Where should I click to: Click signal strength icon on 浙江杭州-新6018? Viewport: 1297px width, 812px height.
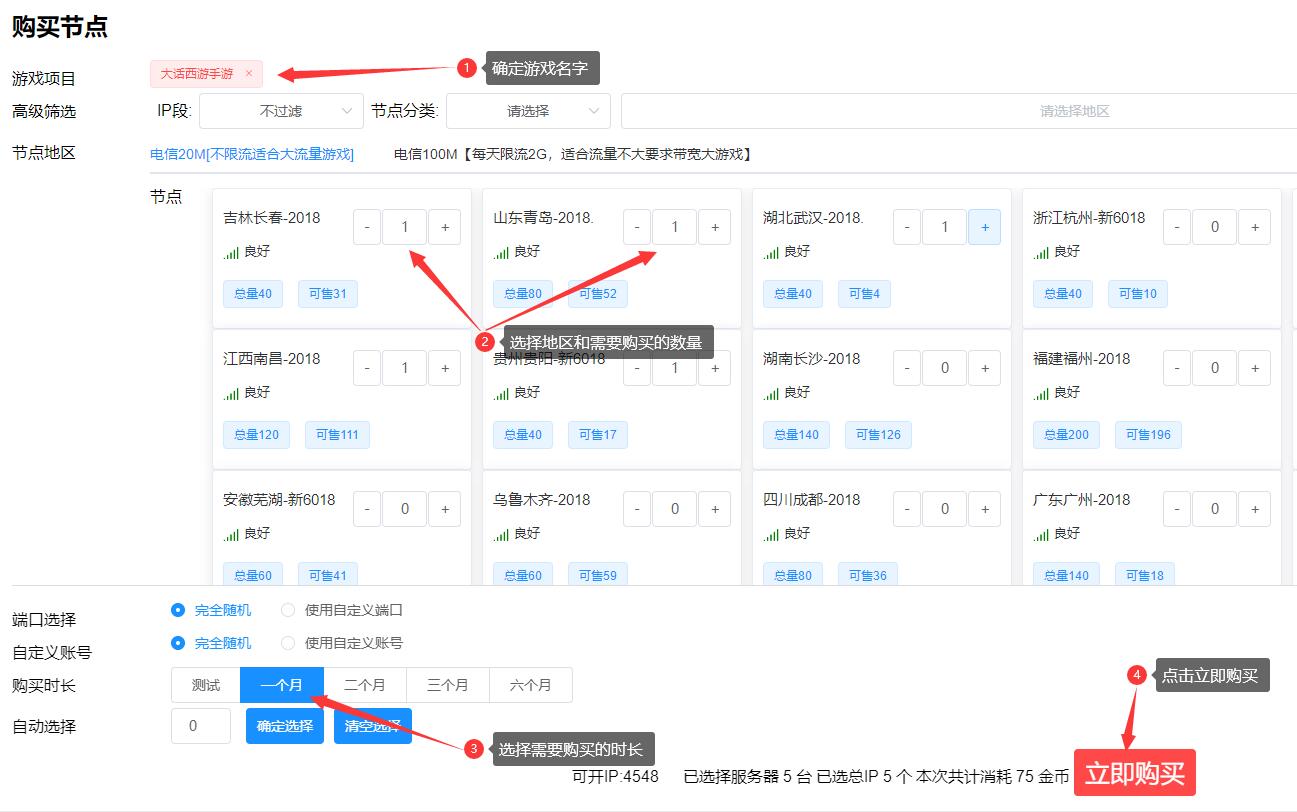[x=1041, y=253]
